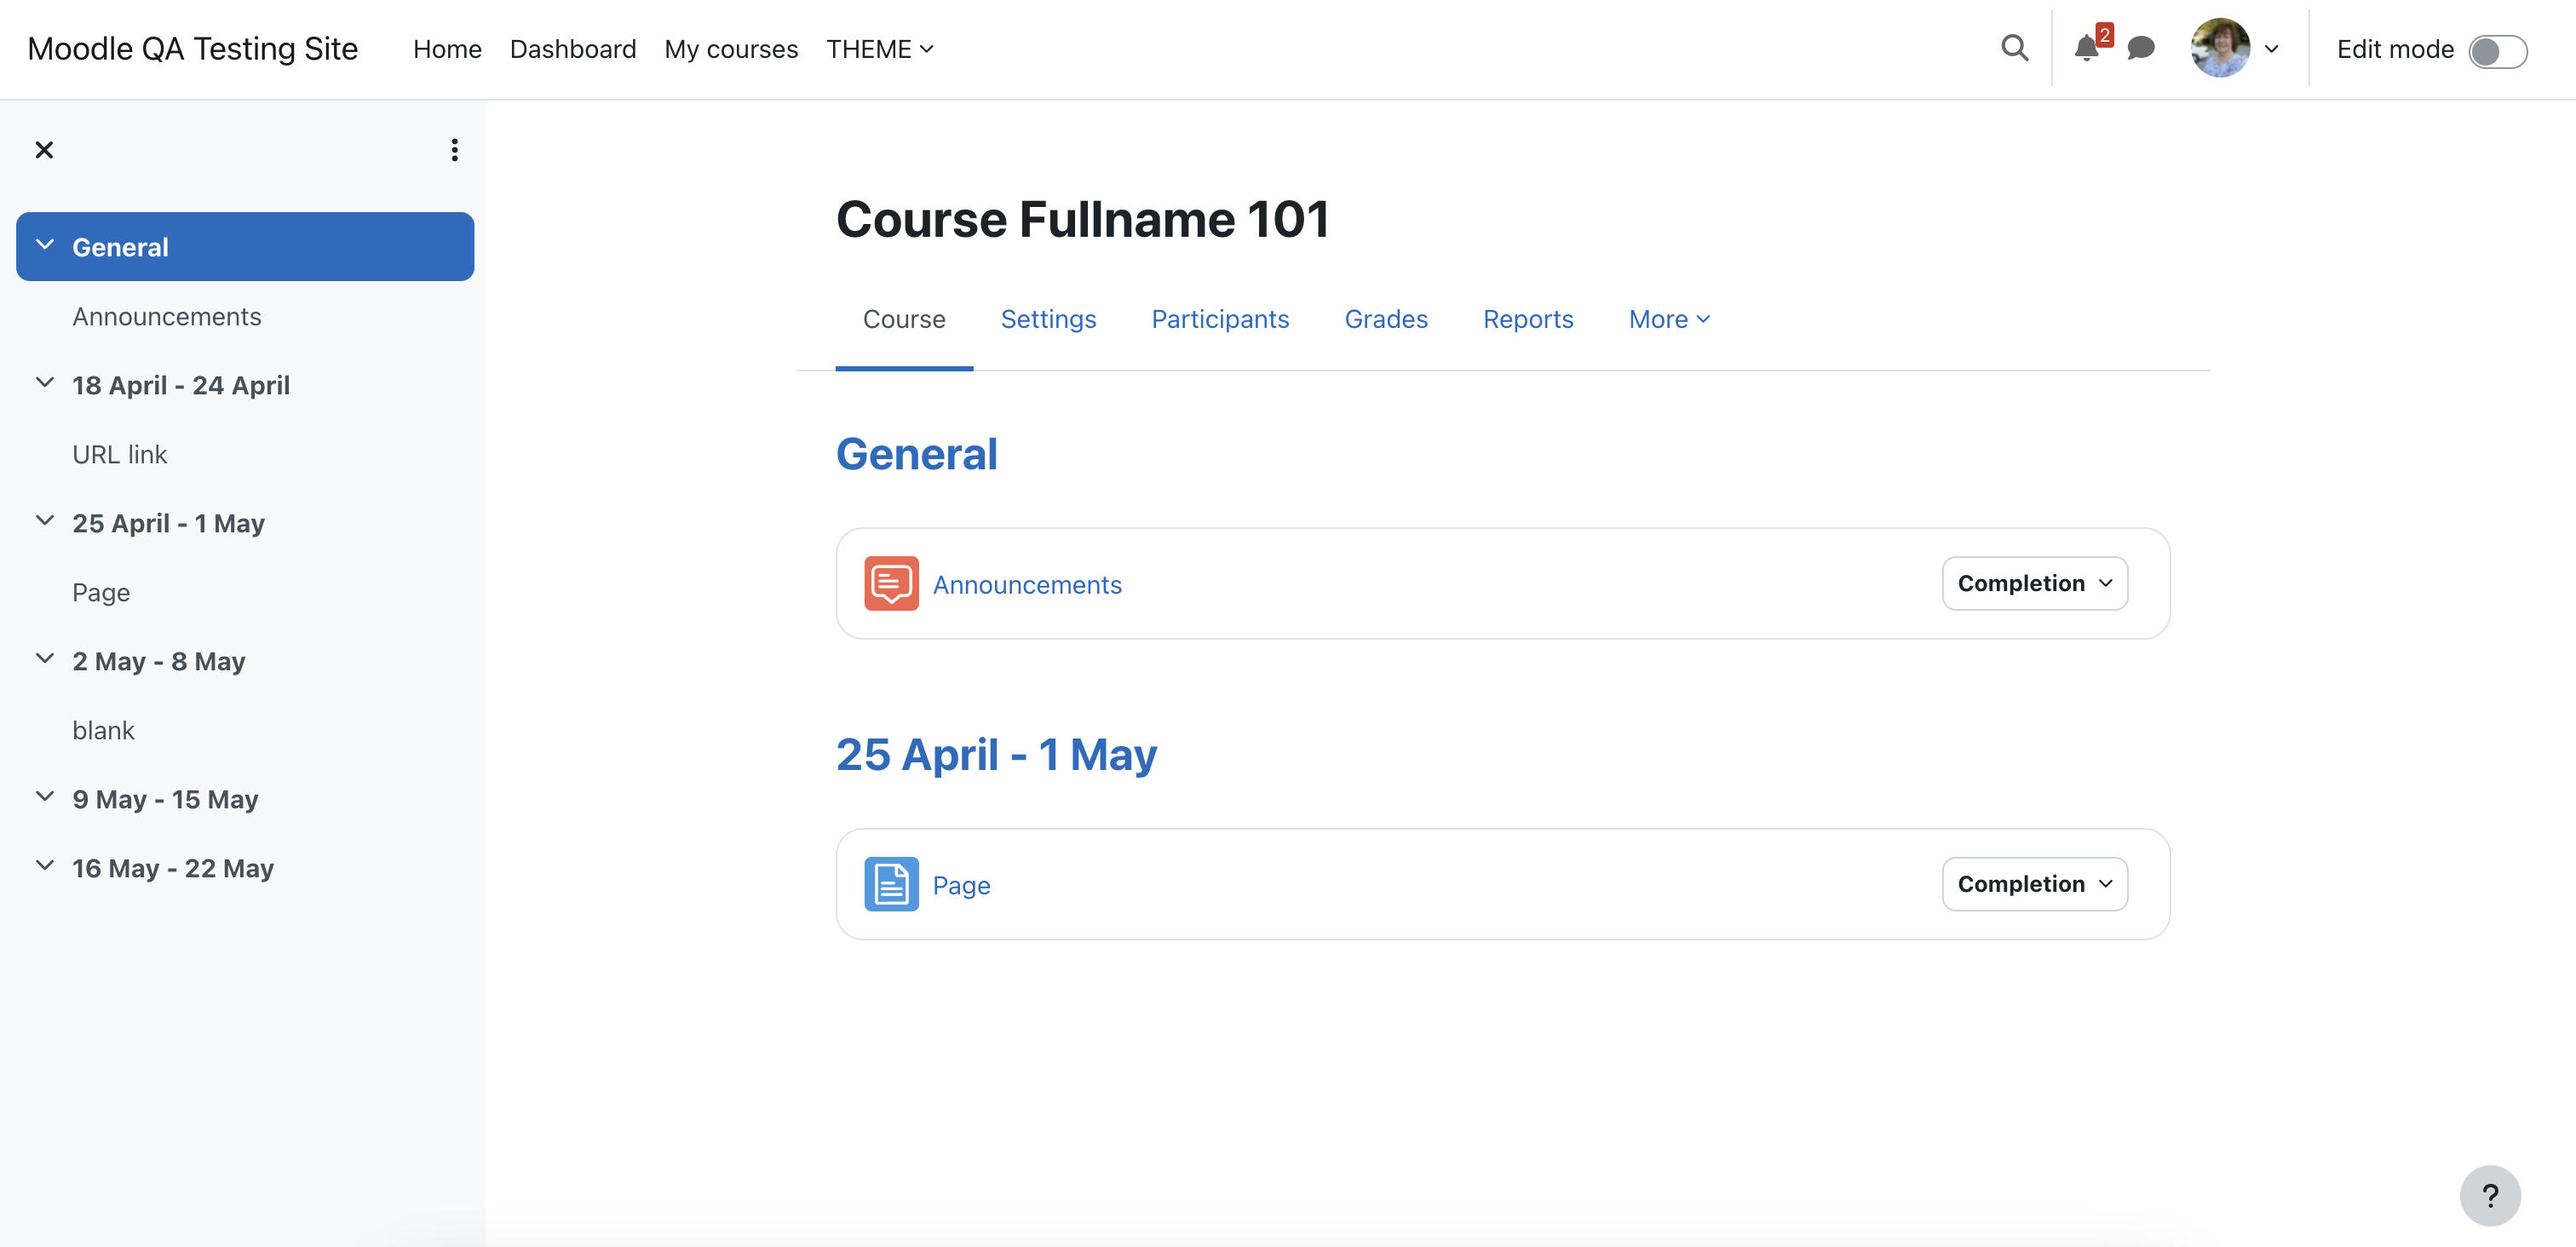
Task: Open Dashboard from top navigation
Action: click(573, 49)
